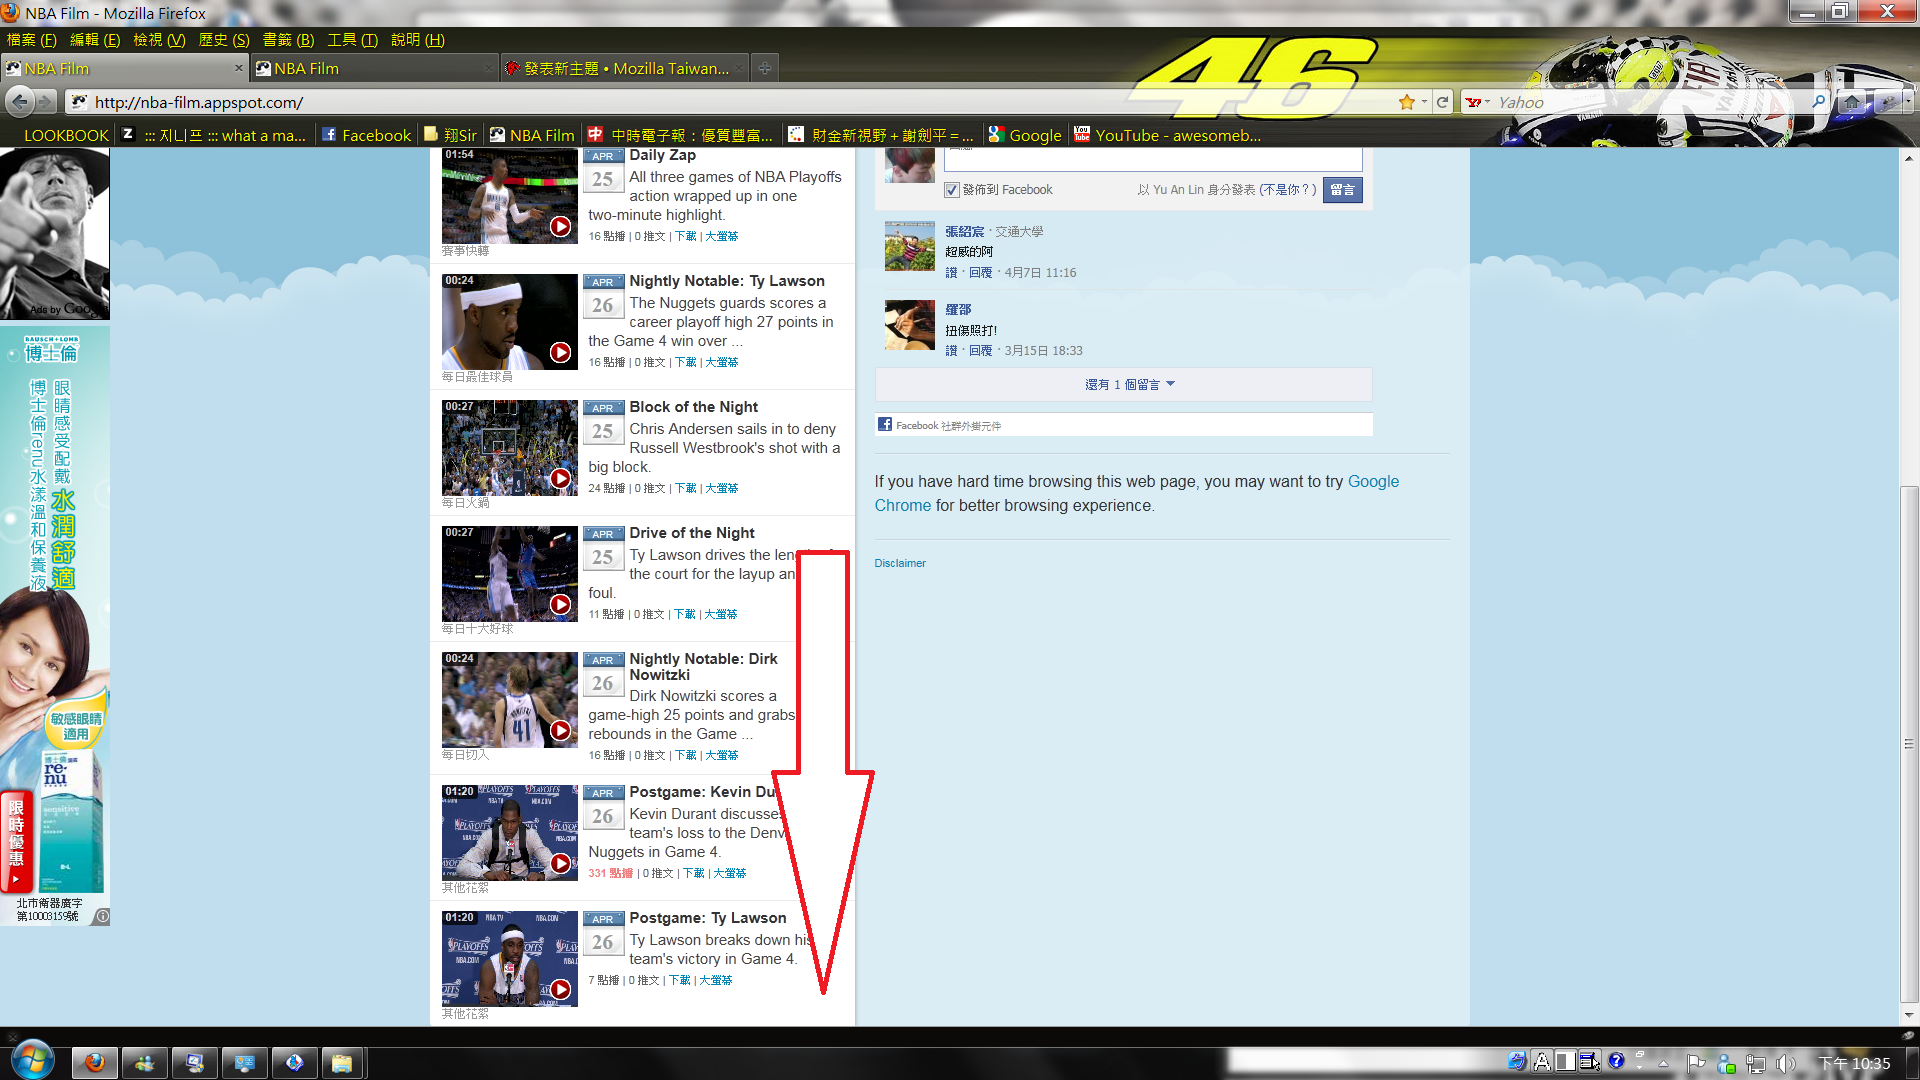1920x1080 pixels.
Task: Open Postgame Ty Lawson video thumbnail
Action: [510, 958]
